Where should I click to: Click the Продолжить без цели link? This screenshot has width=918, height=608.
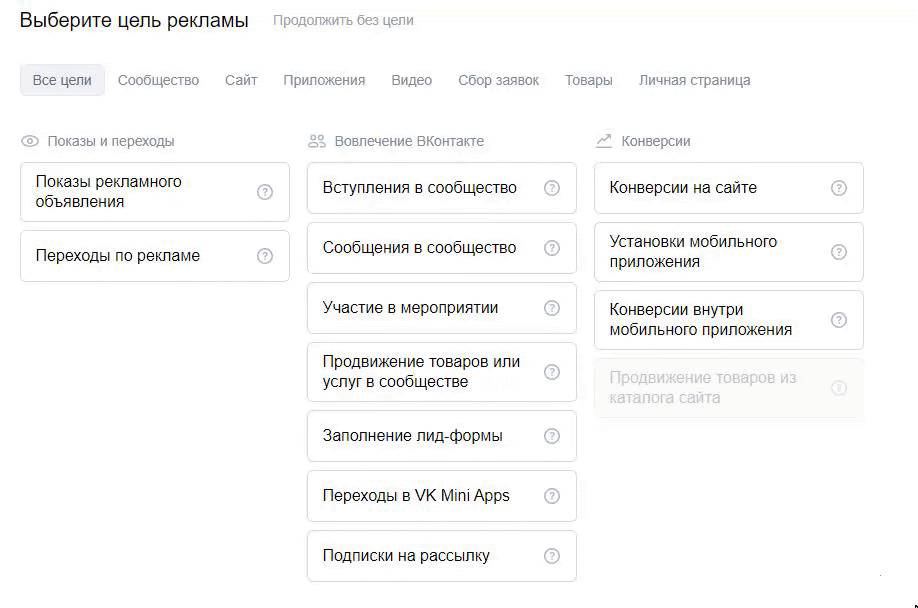tap(343, 20)
